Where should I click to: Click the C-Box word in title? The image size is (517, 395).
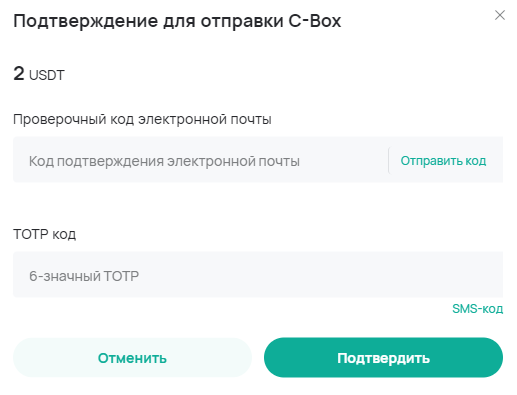click(315, 21)
